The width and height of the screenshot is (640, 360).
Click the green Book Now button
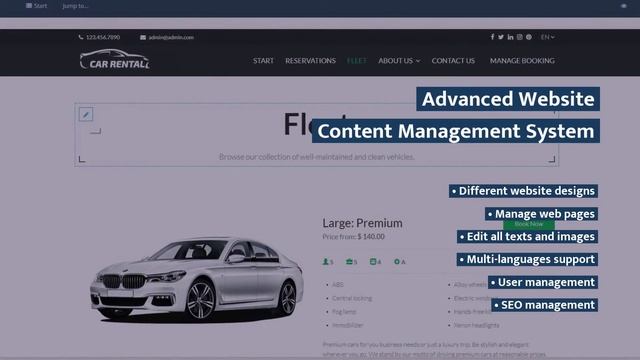pyautogui.click(x=529, y=224)
